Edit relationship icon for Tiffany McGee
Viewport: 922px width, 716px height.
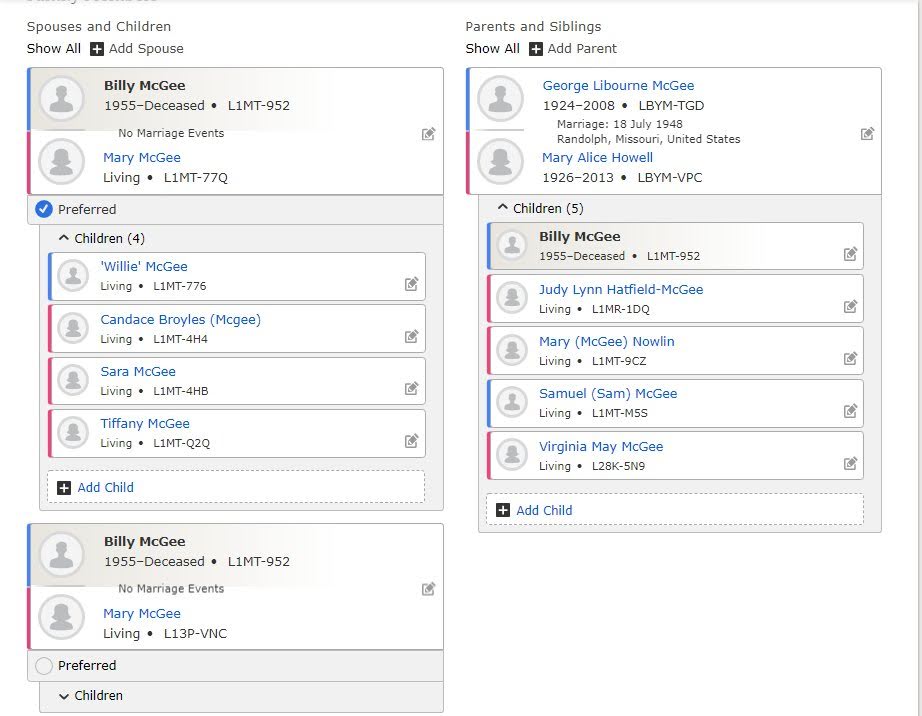tap(411, 440)
